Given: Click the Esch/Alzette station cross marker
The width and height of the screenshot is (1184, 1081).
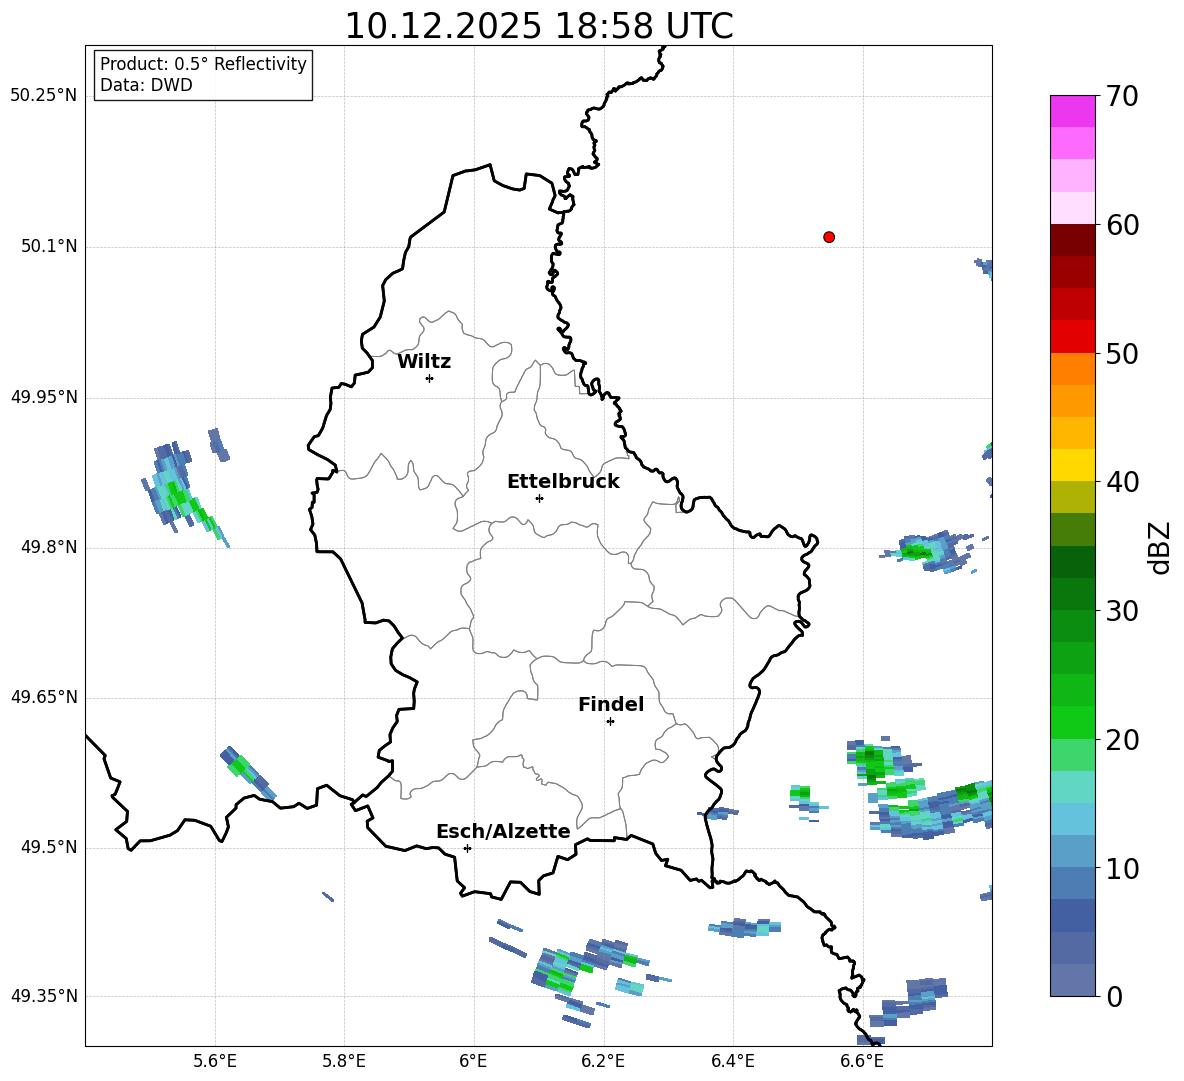Looking at the screenshot, I should 467,848.
